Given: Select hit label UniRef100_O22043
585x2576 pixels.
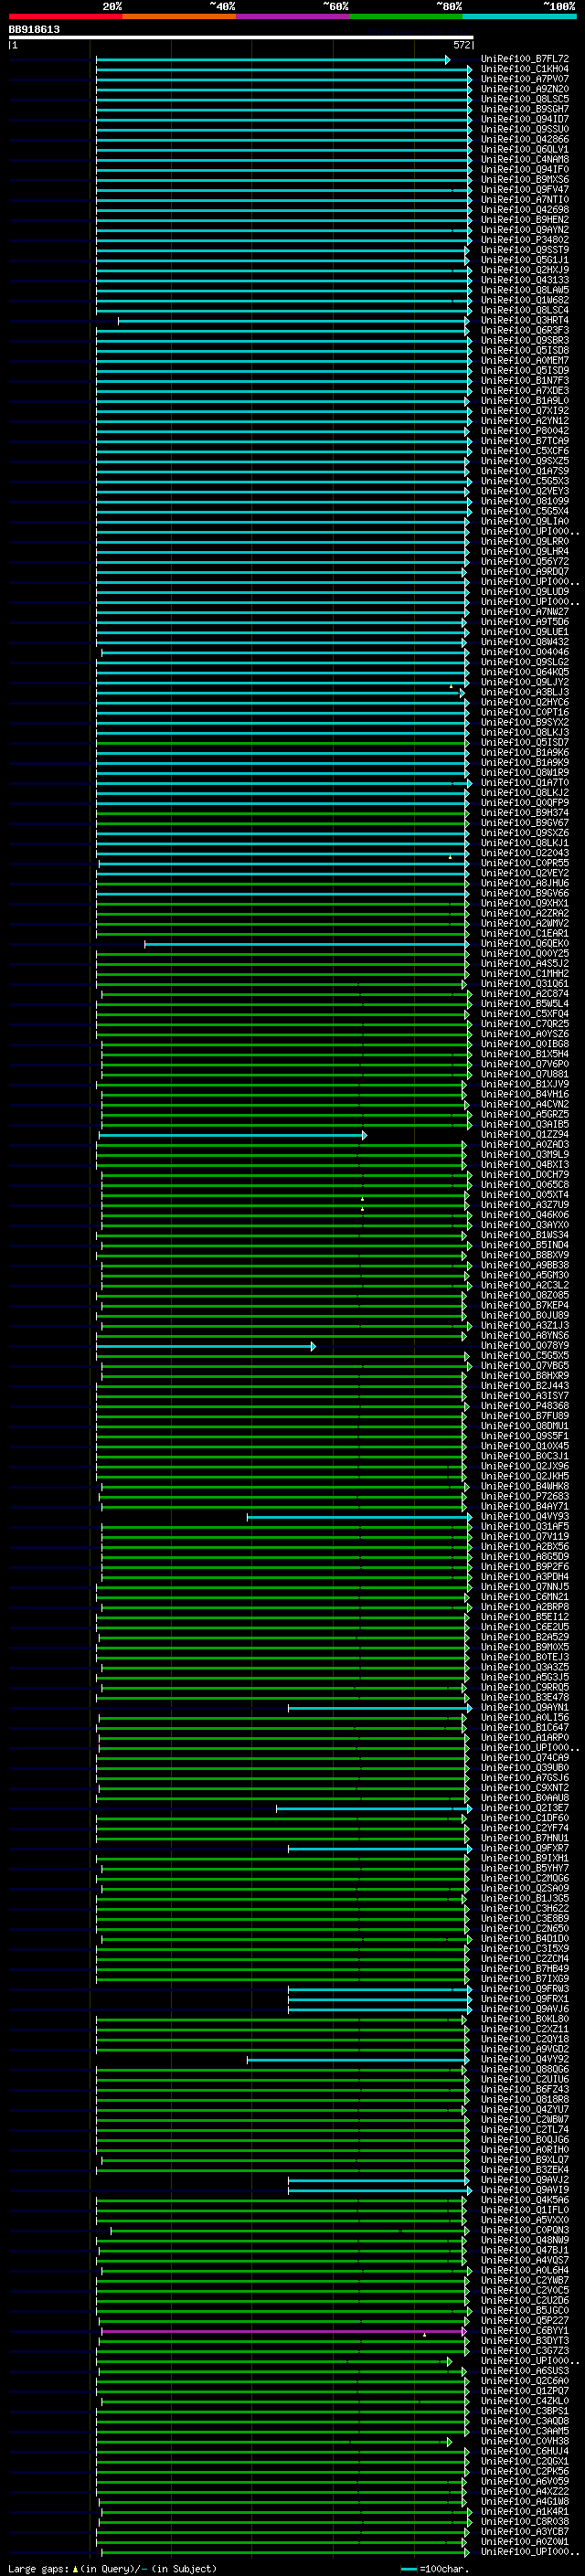Looking at the screenshot, I should point(525,853).
